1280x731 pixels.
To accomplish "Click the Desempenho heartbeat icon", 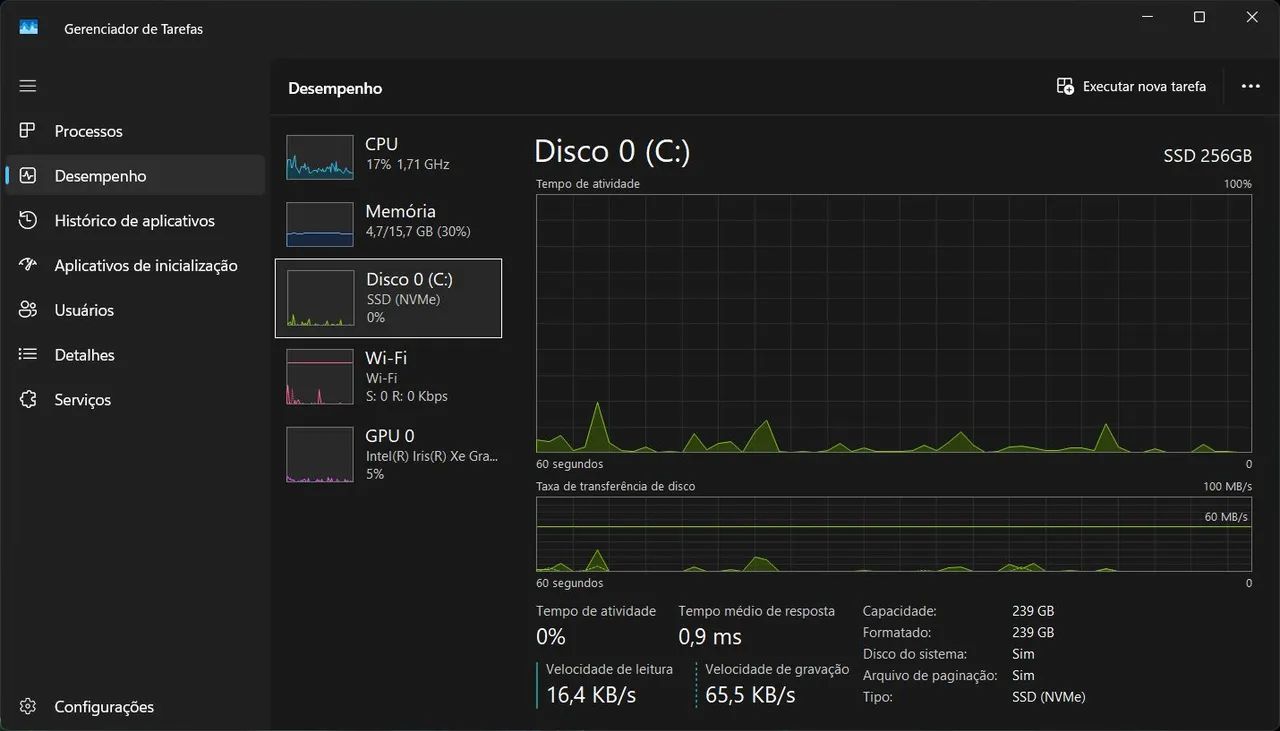I will [28, 176].
